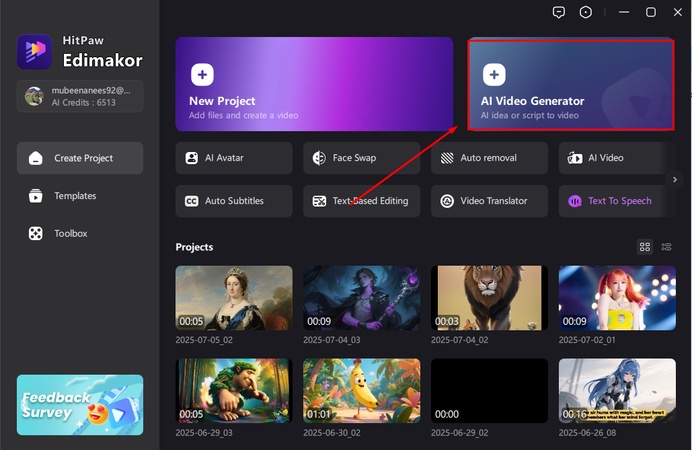Viewport: 692px width, 450px height.
Task: Open project thumbnail 2025-07-04_03
Action: [361, 298]
